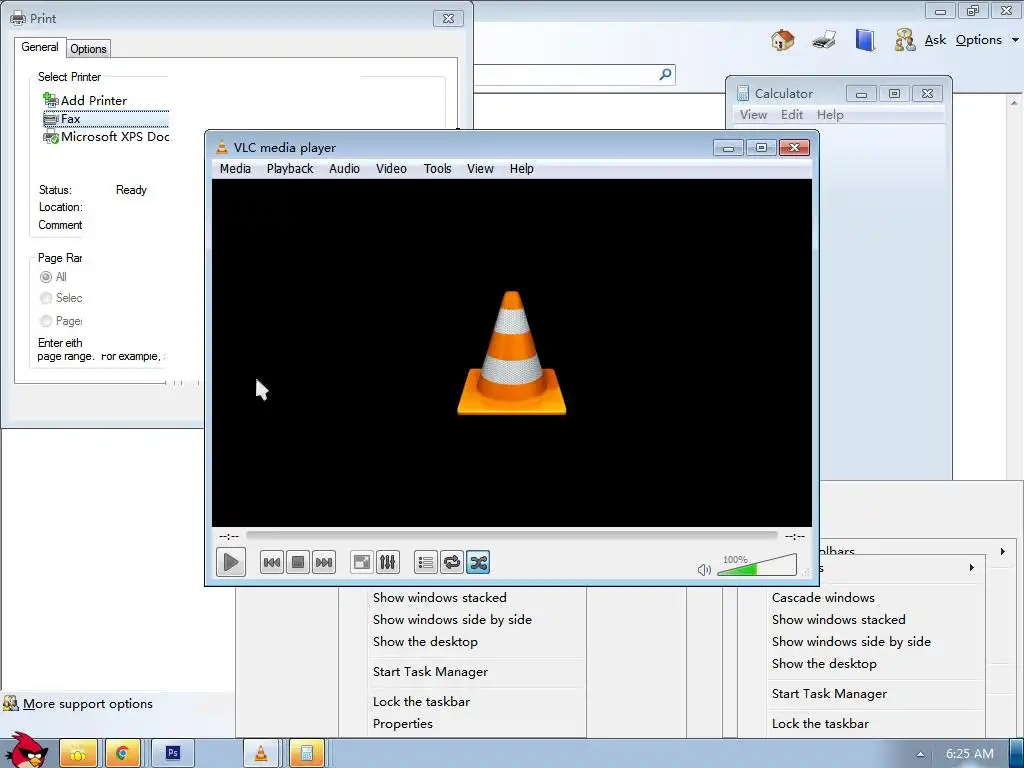Stop playback in VLC
1024x768 pixels.
298,562
